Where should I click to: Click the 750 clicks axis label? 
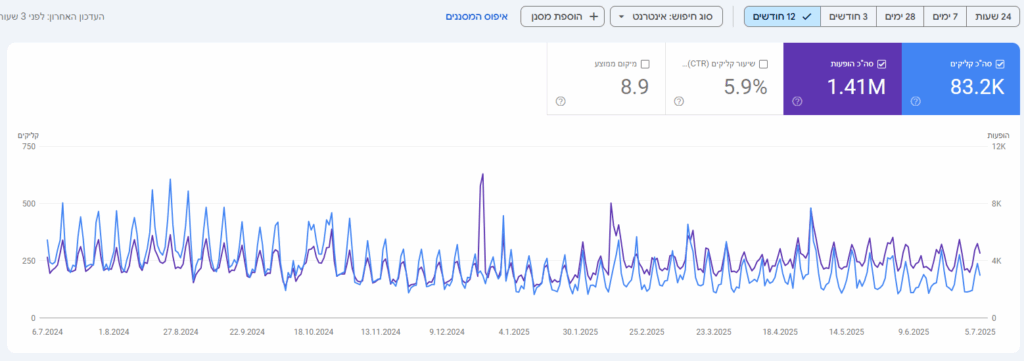click(x=29, y=146)
